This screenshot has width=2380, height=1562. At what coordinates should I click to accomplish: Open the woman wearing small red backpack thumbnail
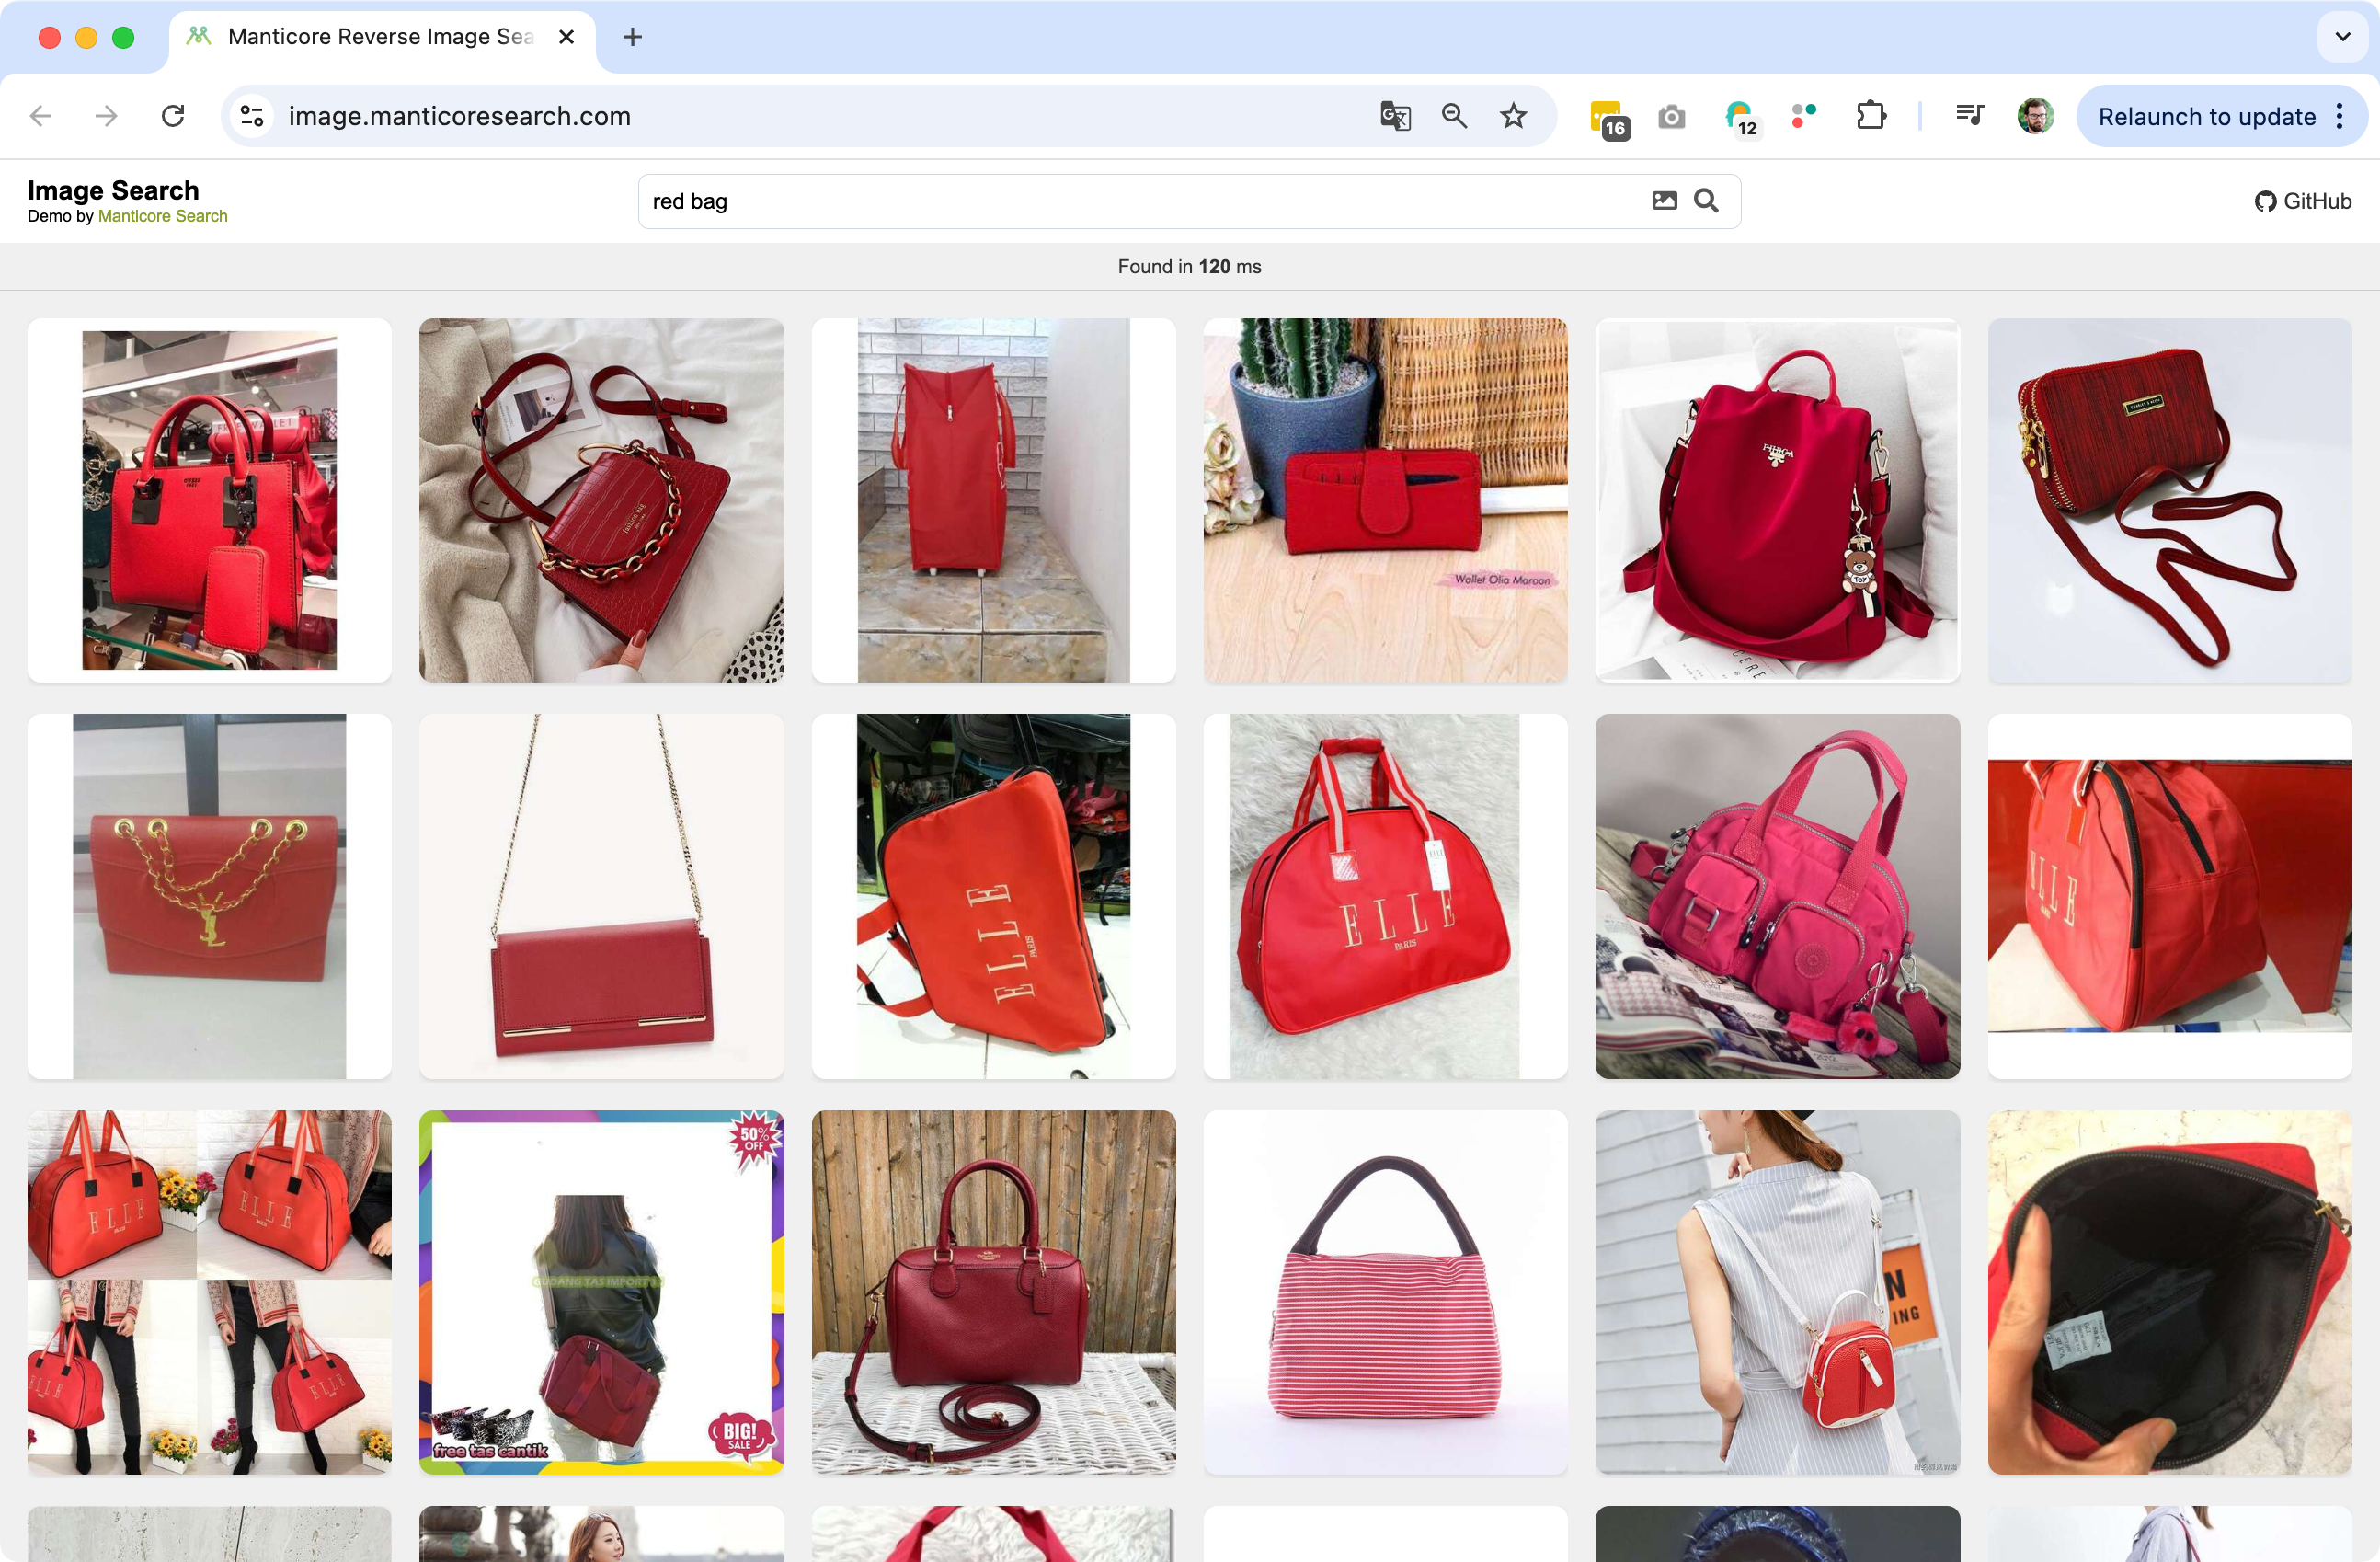(x=1778, y=1292)
